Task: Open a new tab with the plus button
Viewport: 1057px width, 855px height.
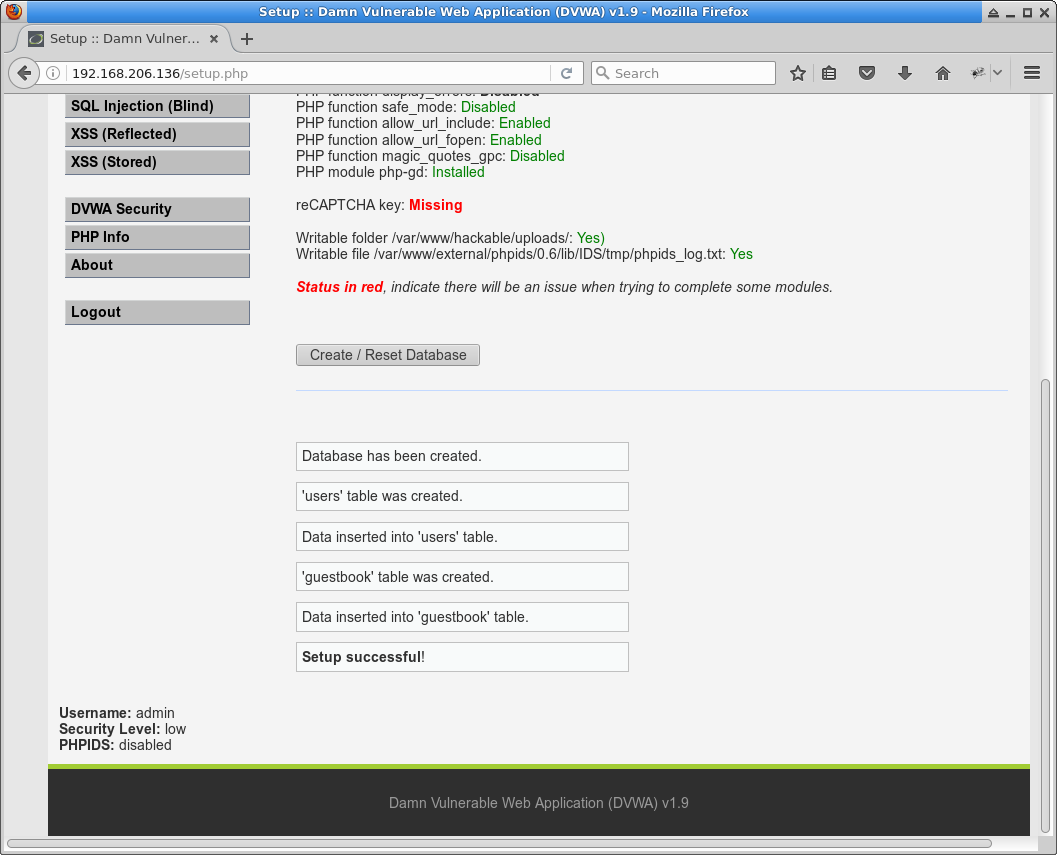Action: point(247,39)
